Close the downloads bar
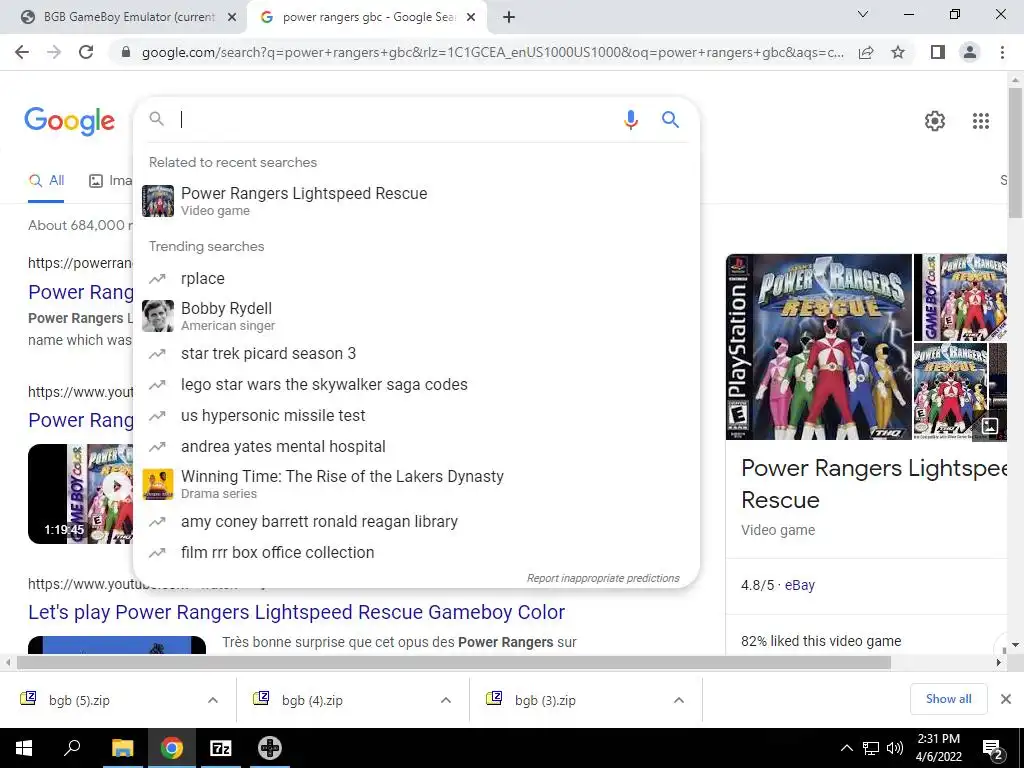Image resolution: width=1024 pixels, height=768 pixels. click(x=1006, y=699)
